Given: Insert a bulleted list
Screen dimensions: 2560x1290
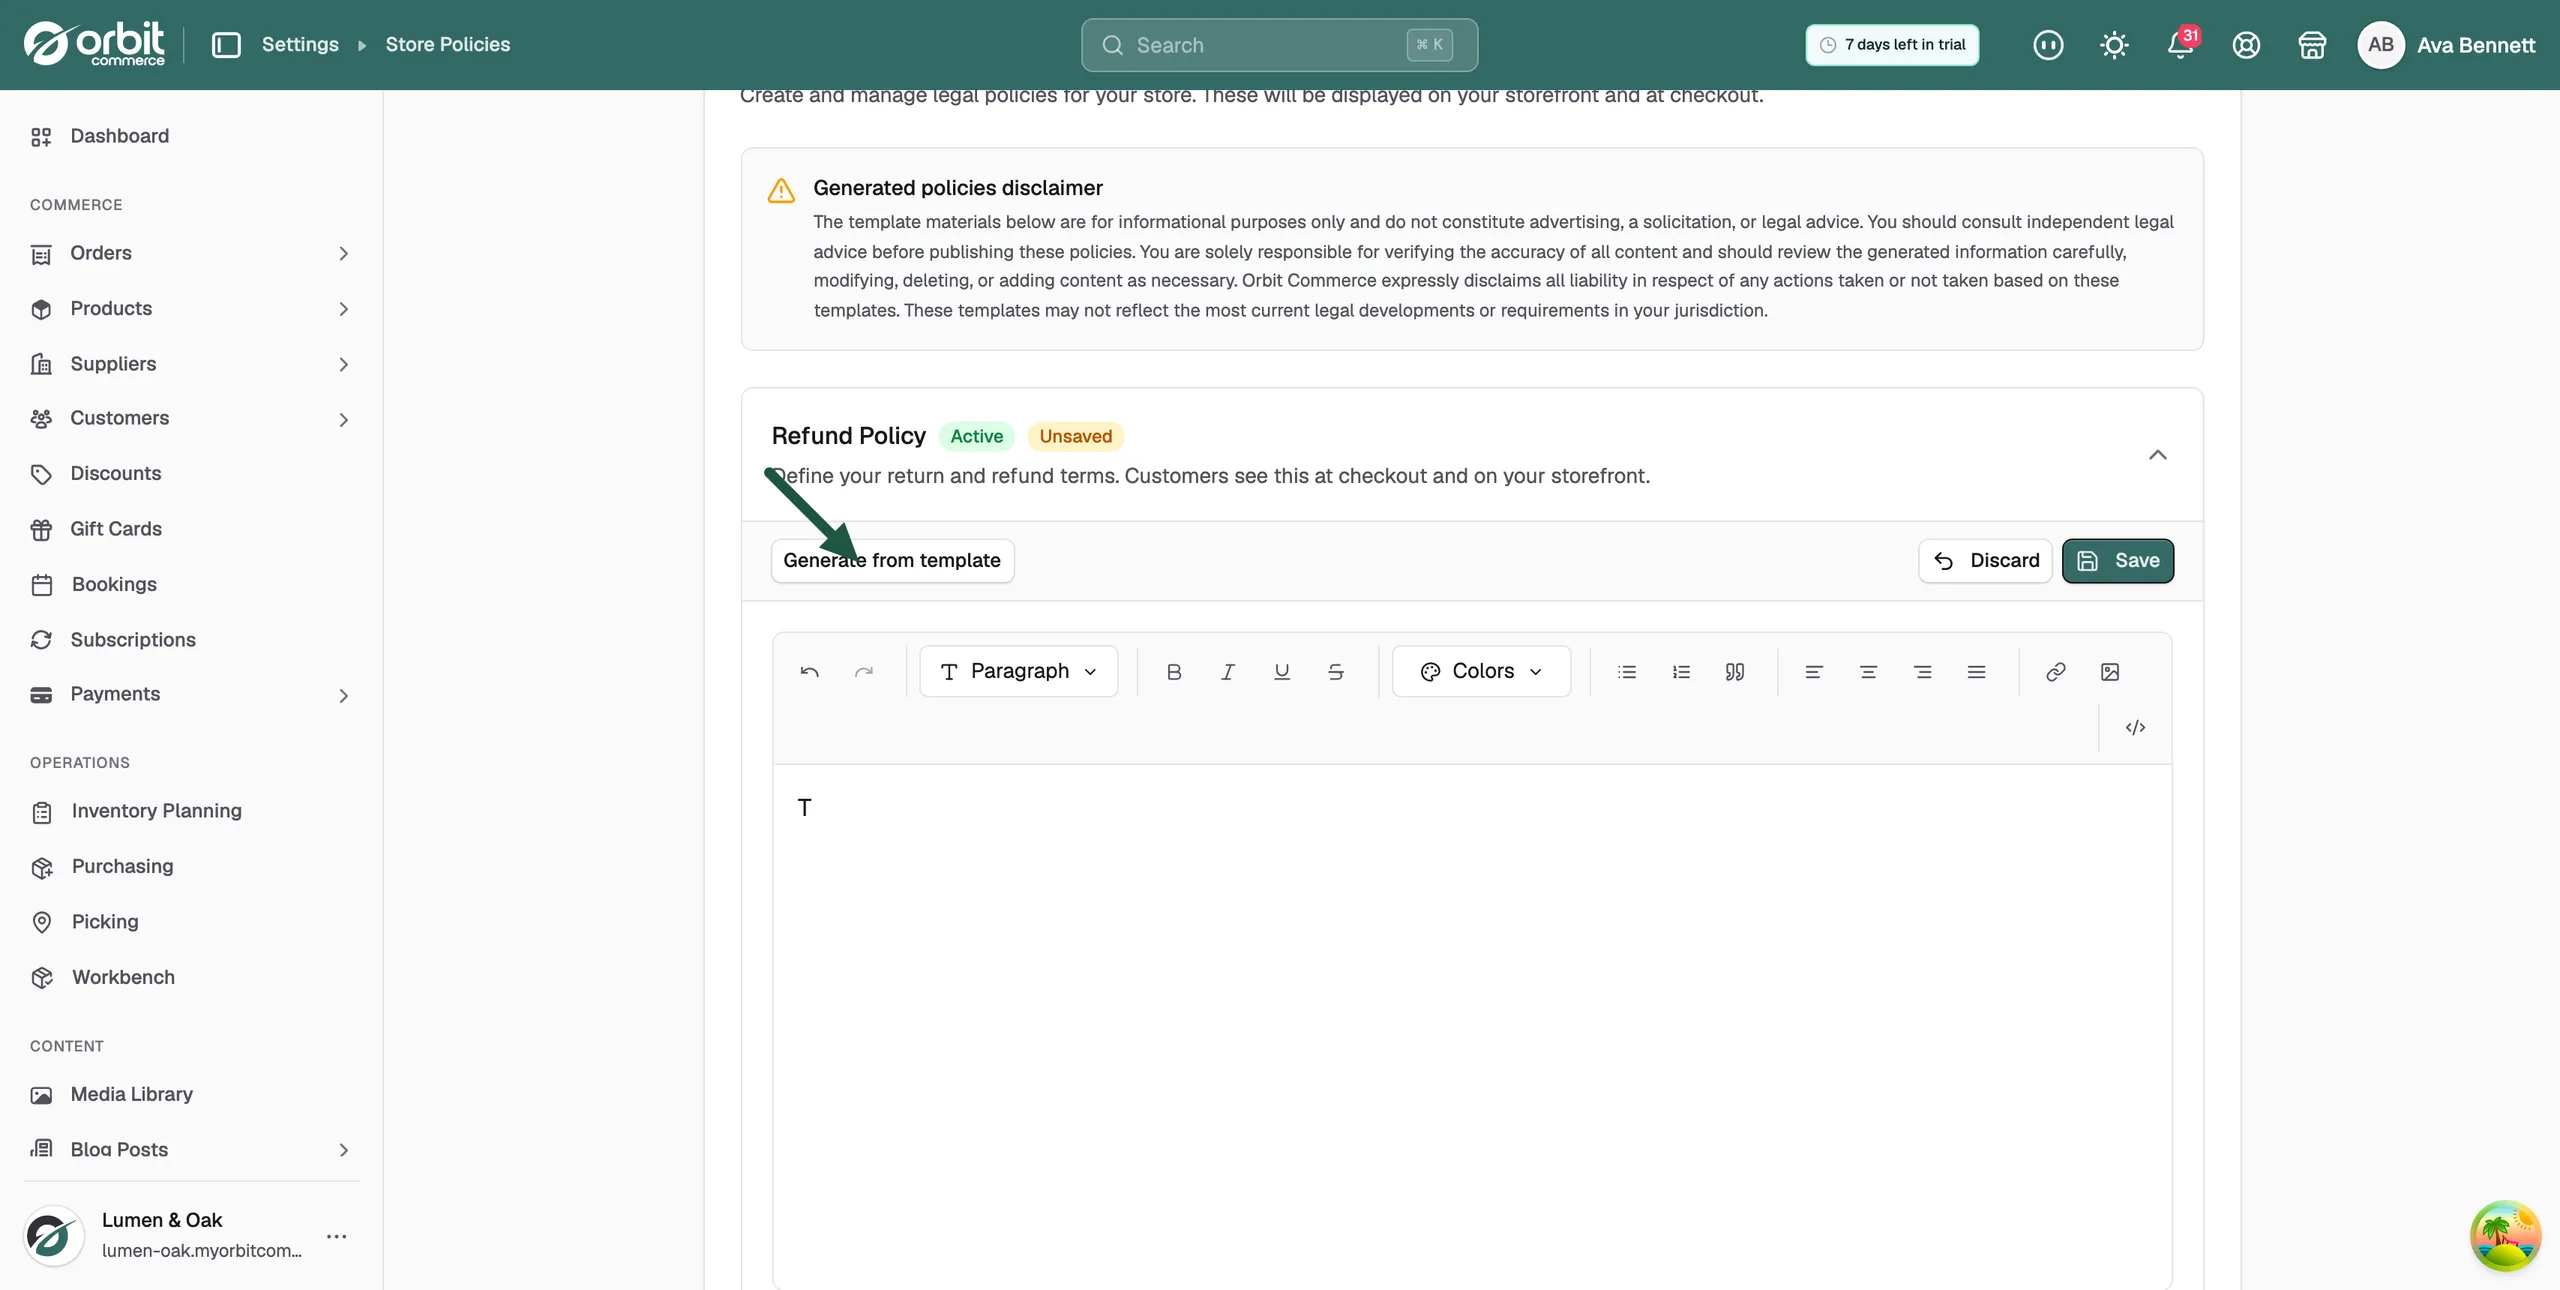Looking at the screenshot, I should tap(1627, 672).
